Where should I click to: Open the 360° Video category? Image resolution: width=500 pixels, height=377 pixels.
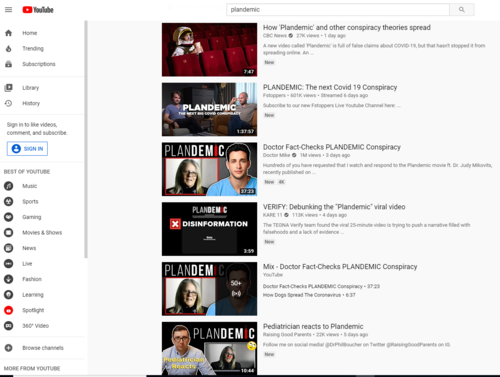[x=35, y=326]
